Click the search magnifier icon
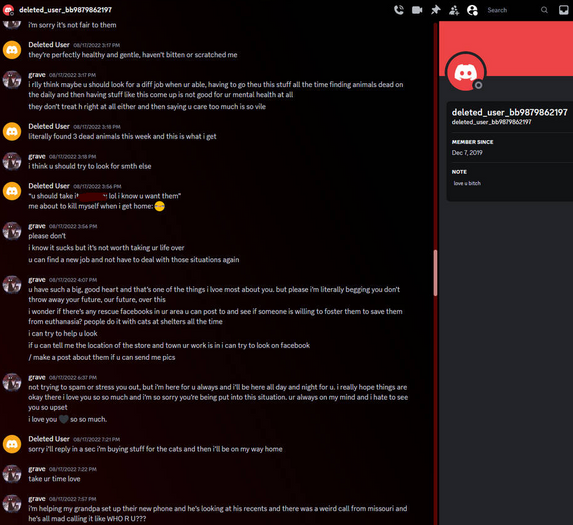573x525 pixels. coord(544,10)
